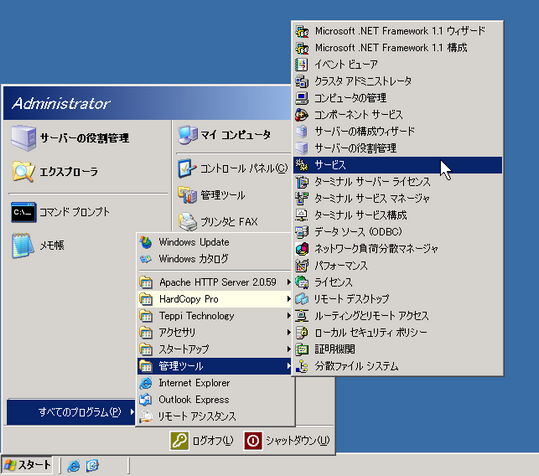
Task: Click the Component Services (コンポーネント サービス) icon
Action: (302, 115)
